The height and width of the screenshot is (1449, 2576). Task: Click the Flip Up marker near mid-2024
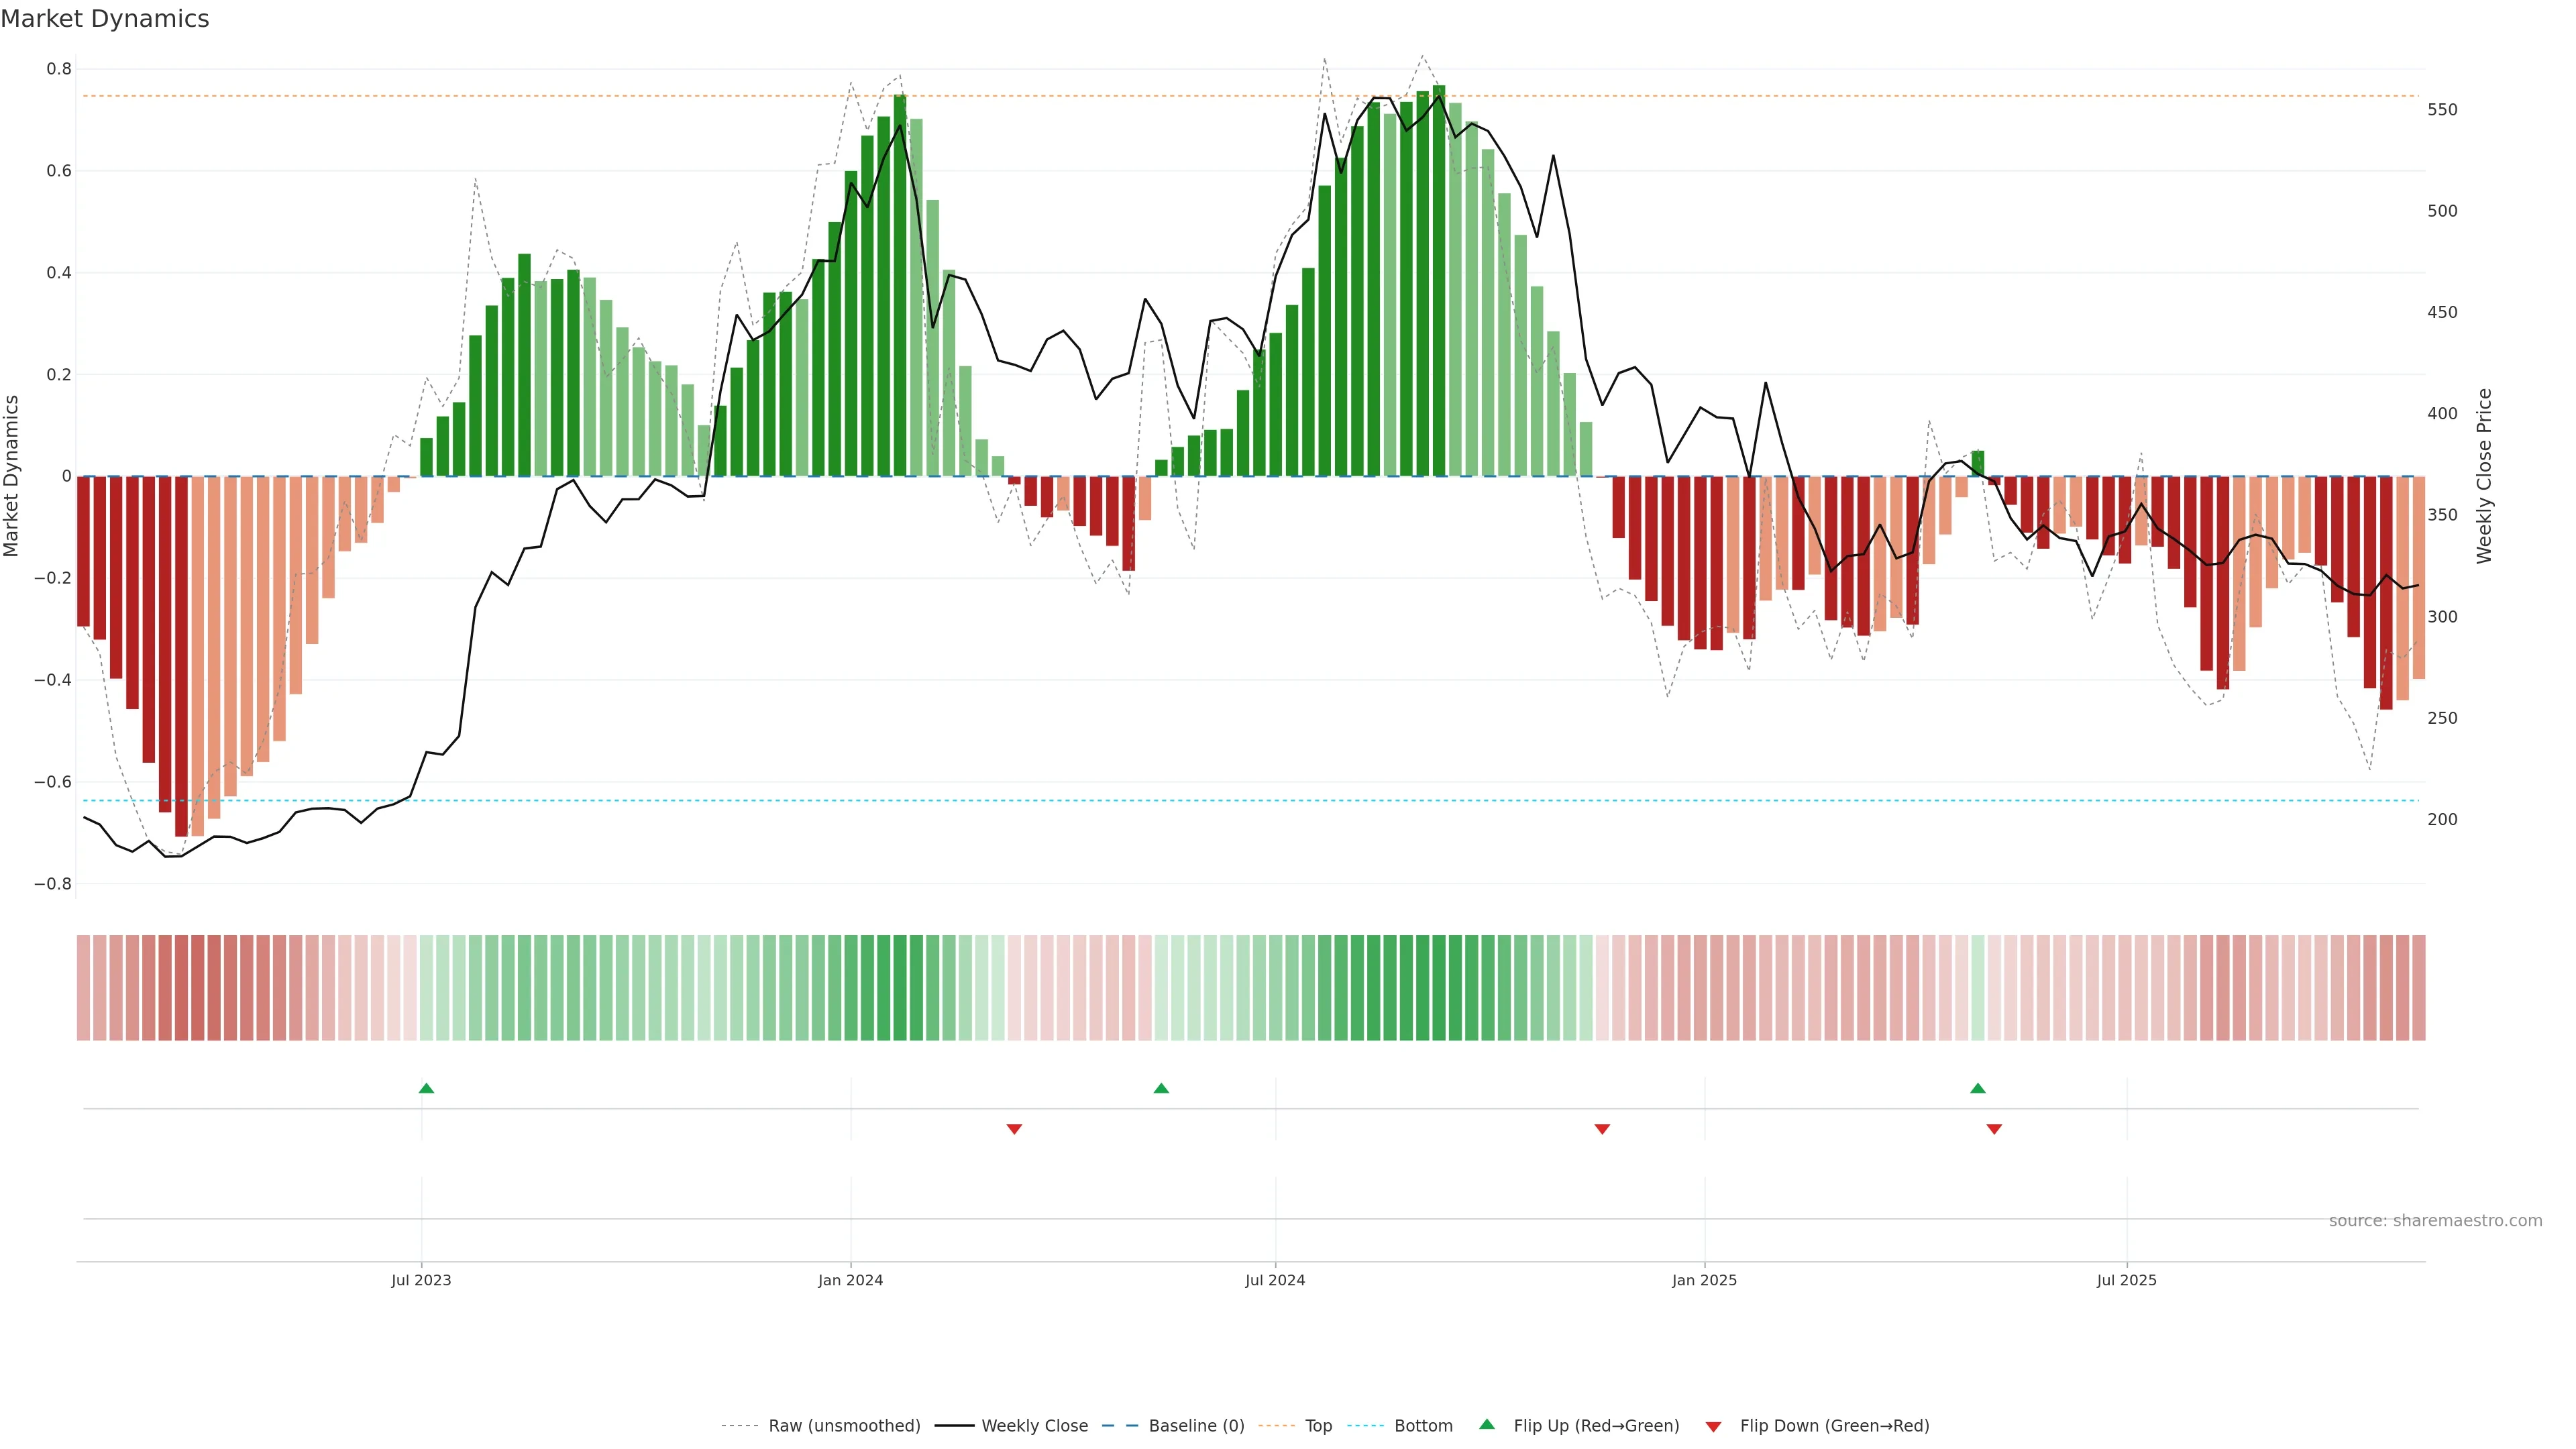click(x=1161, y=1088)
